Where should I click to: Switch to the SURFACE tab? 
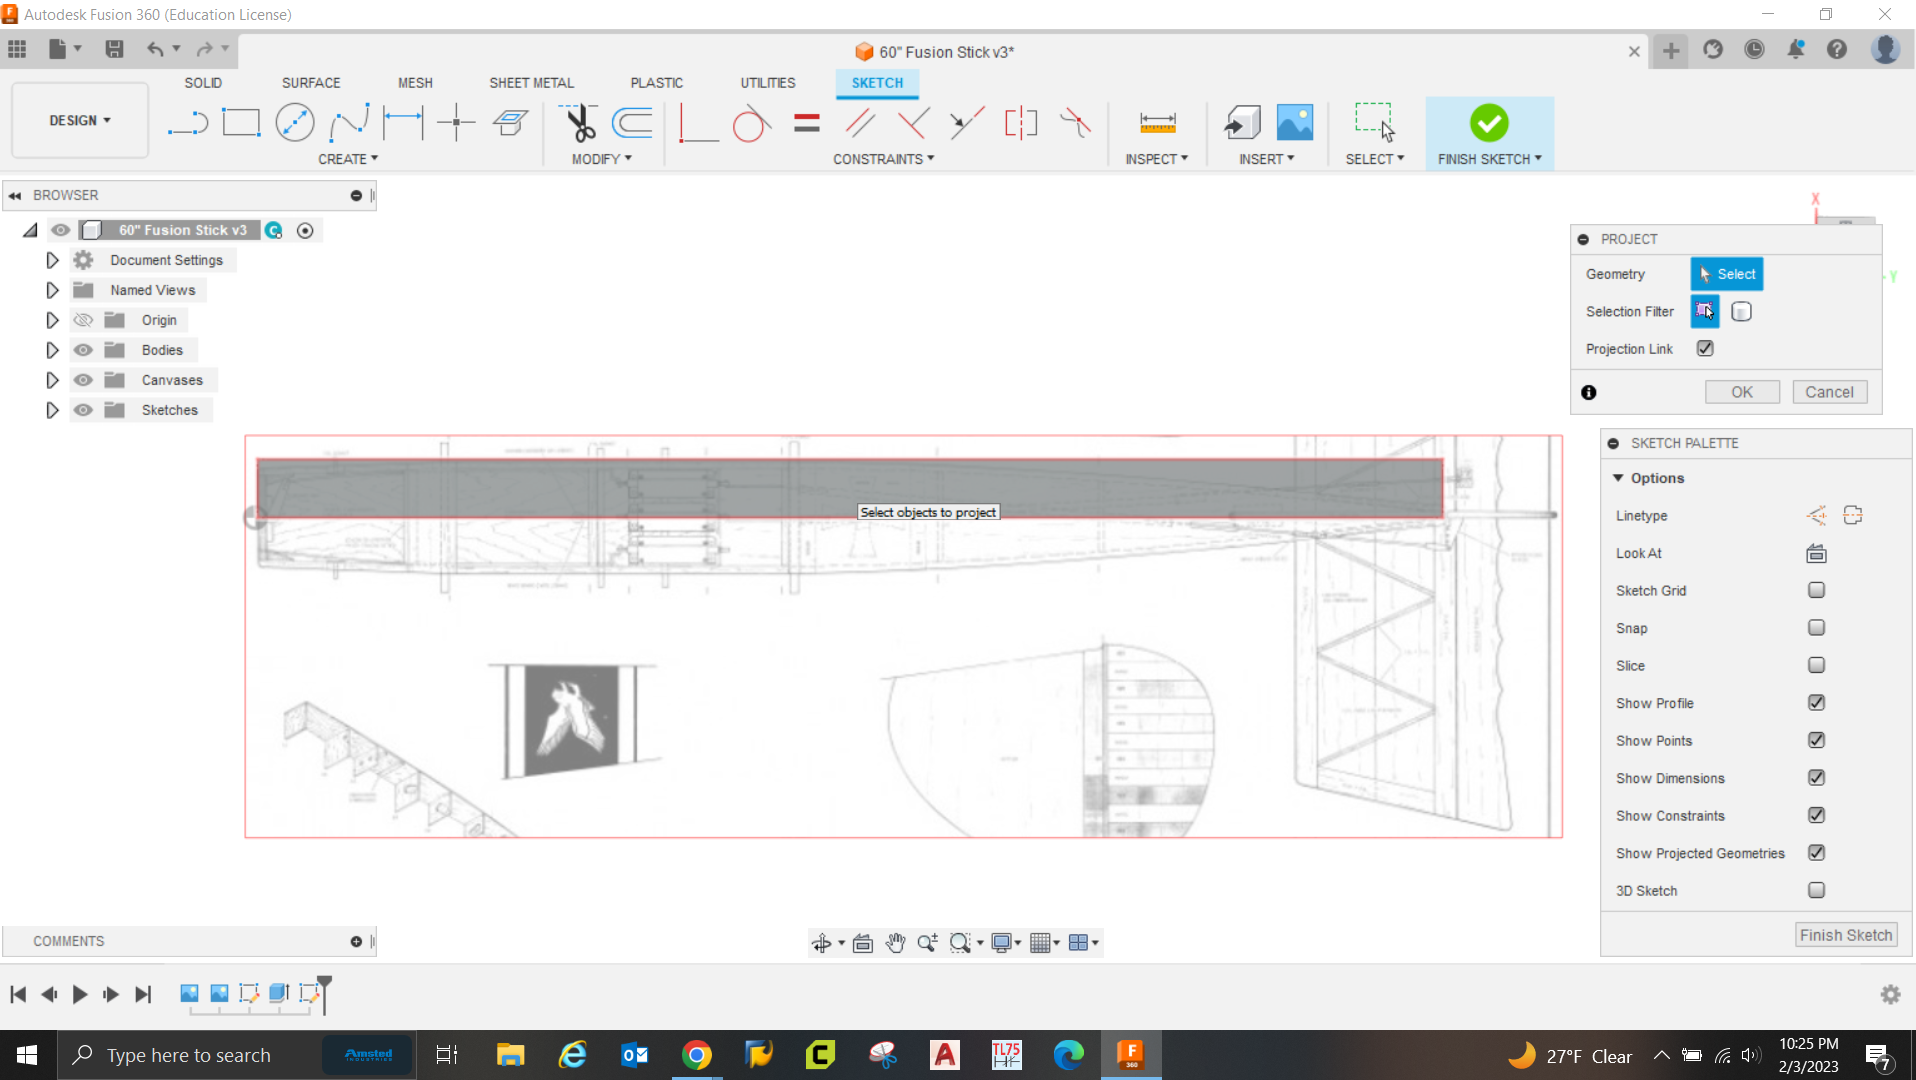311,83
